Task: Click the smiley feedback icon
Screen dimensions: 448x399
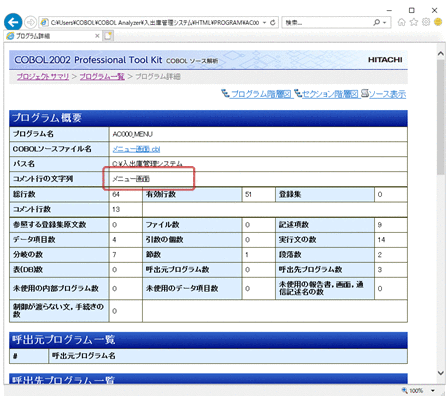Action: click(438, 22)
